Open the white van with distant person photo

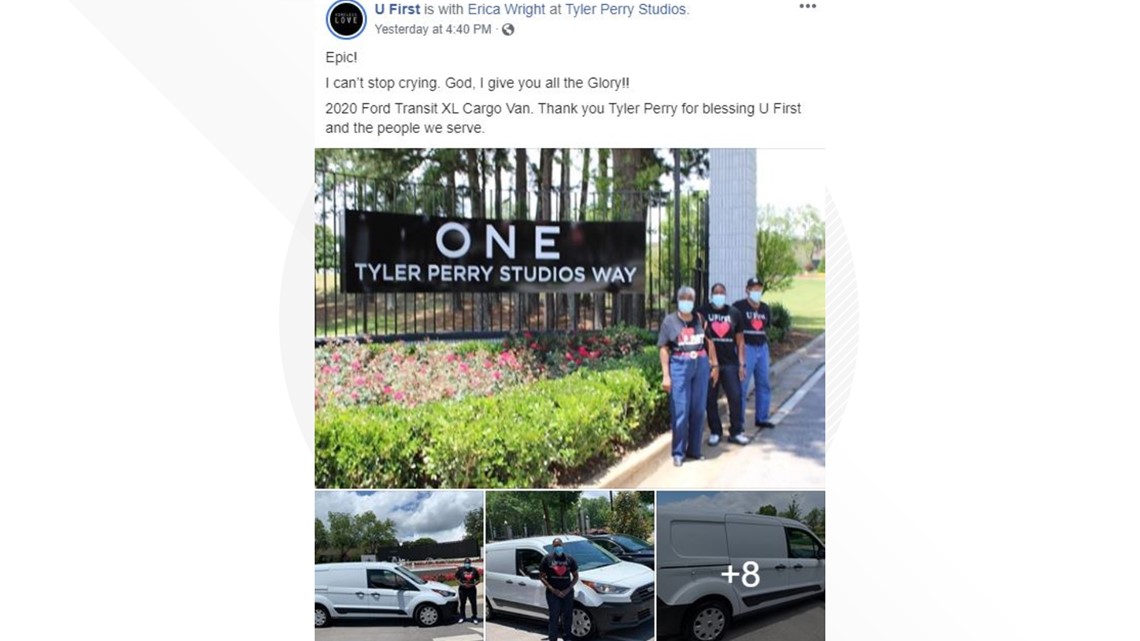pyautogui.click(x=399, y=565)
